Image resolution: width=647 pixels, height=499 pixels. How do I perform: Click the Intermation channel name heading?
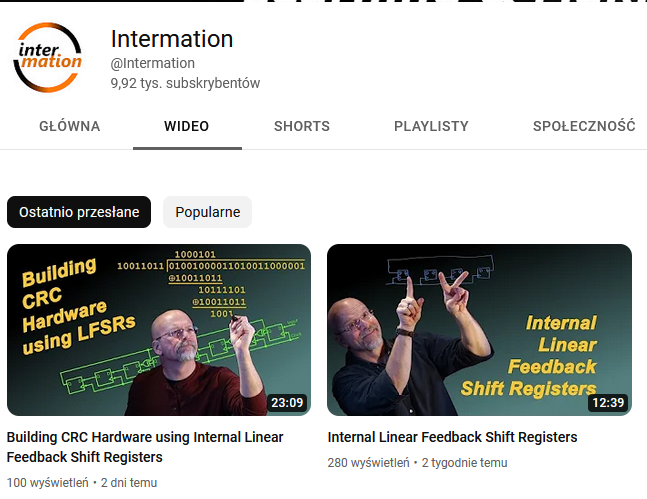coord(172,39)
